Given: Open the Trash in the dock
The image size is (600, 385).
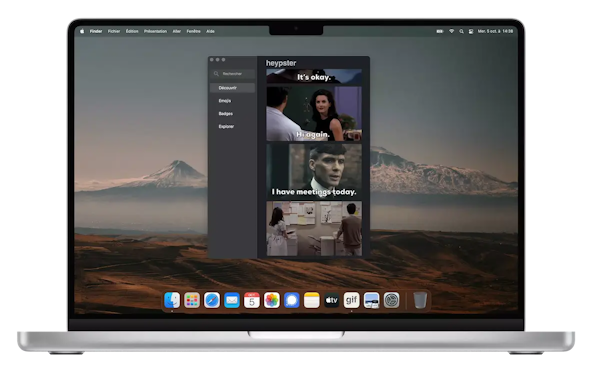Looking at the screenshot, I should coord(420,300).
